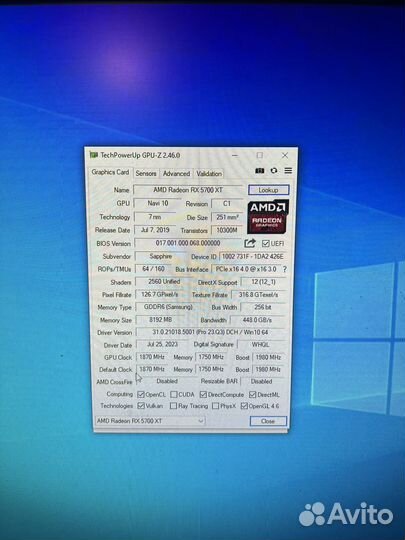
Task: Close GPU-Z with the title bar X
Action: coord(285,155)
